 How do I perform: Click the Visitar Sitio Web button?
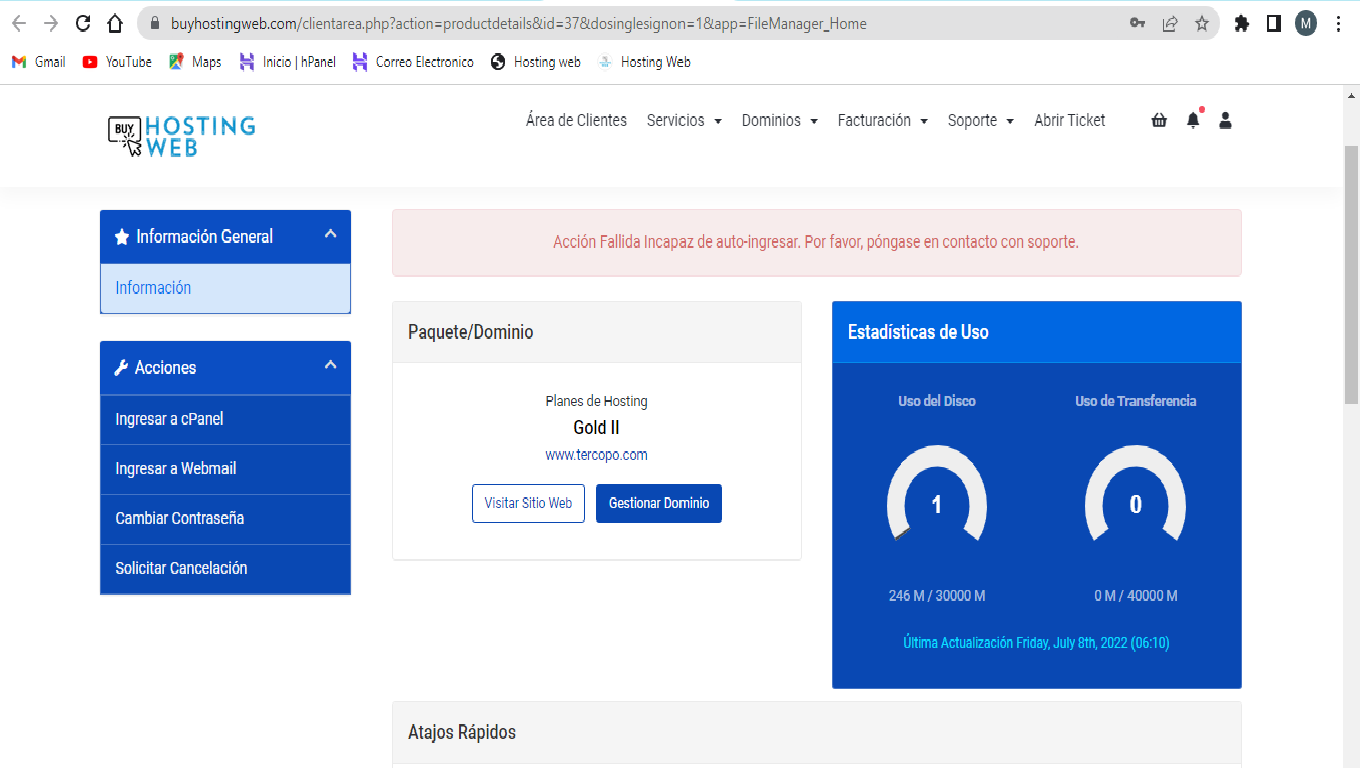click(x=528, y=503)
